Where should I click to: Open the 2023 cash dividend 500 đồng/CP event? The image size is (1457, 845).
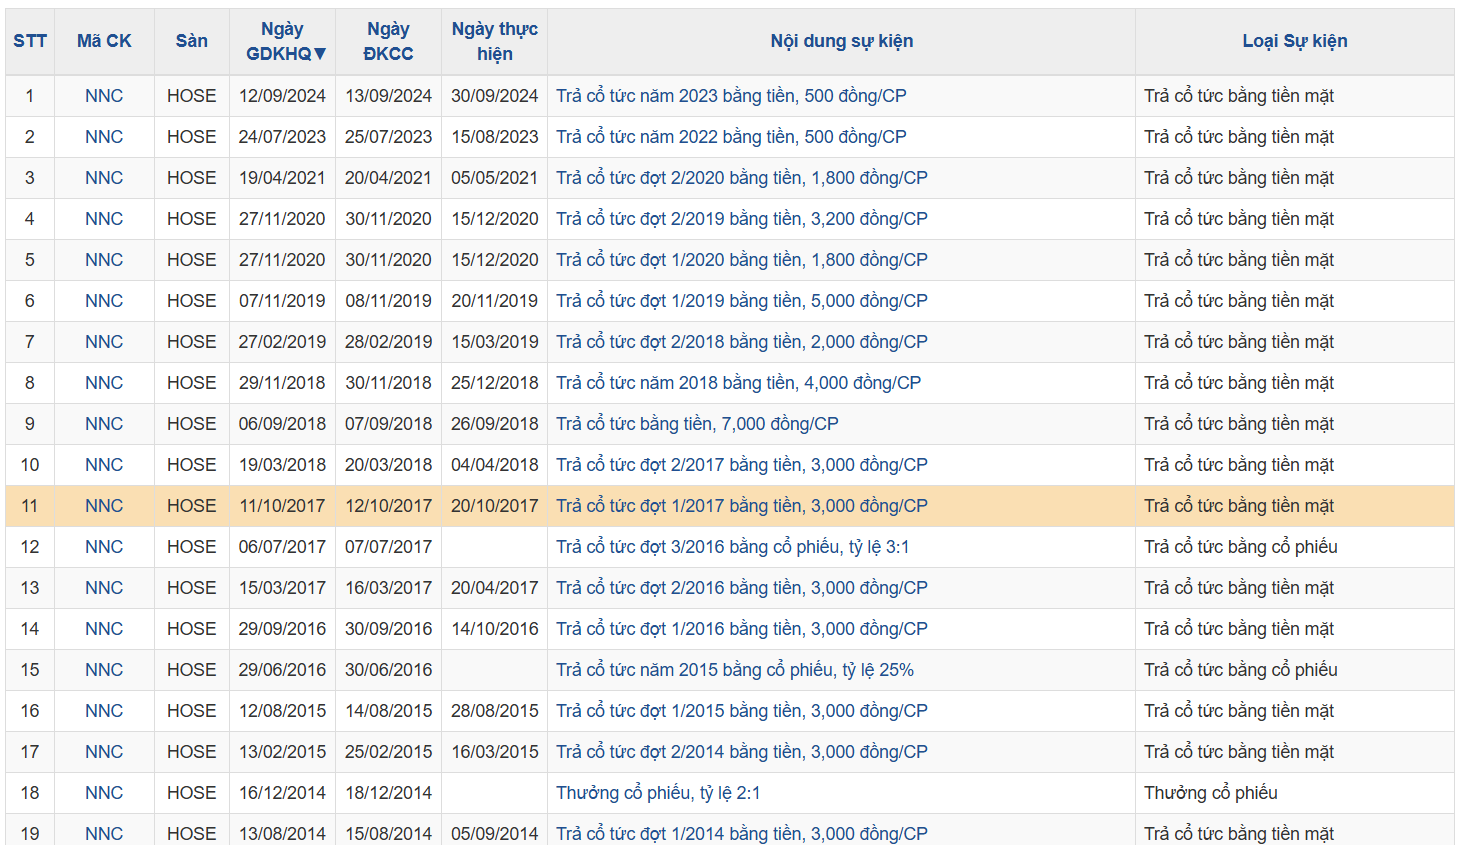[731, 96]
